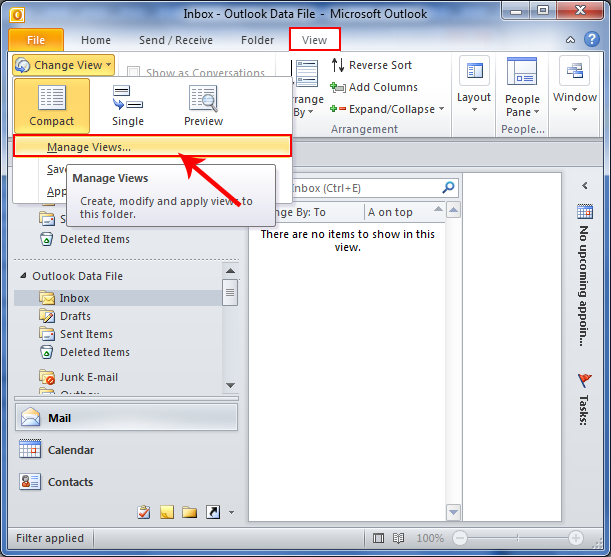Open Tasks via clipboard icon in navigation pane
Viewport: 611px width, 557px height.
[144, 512]
